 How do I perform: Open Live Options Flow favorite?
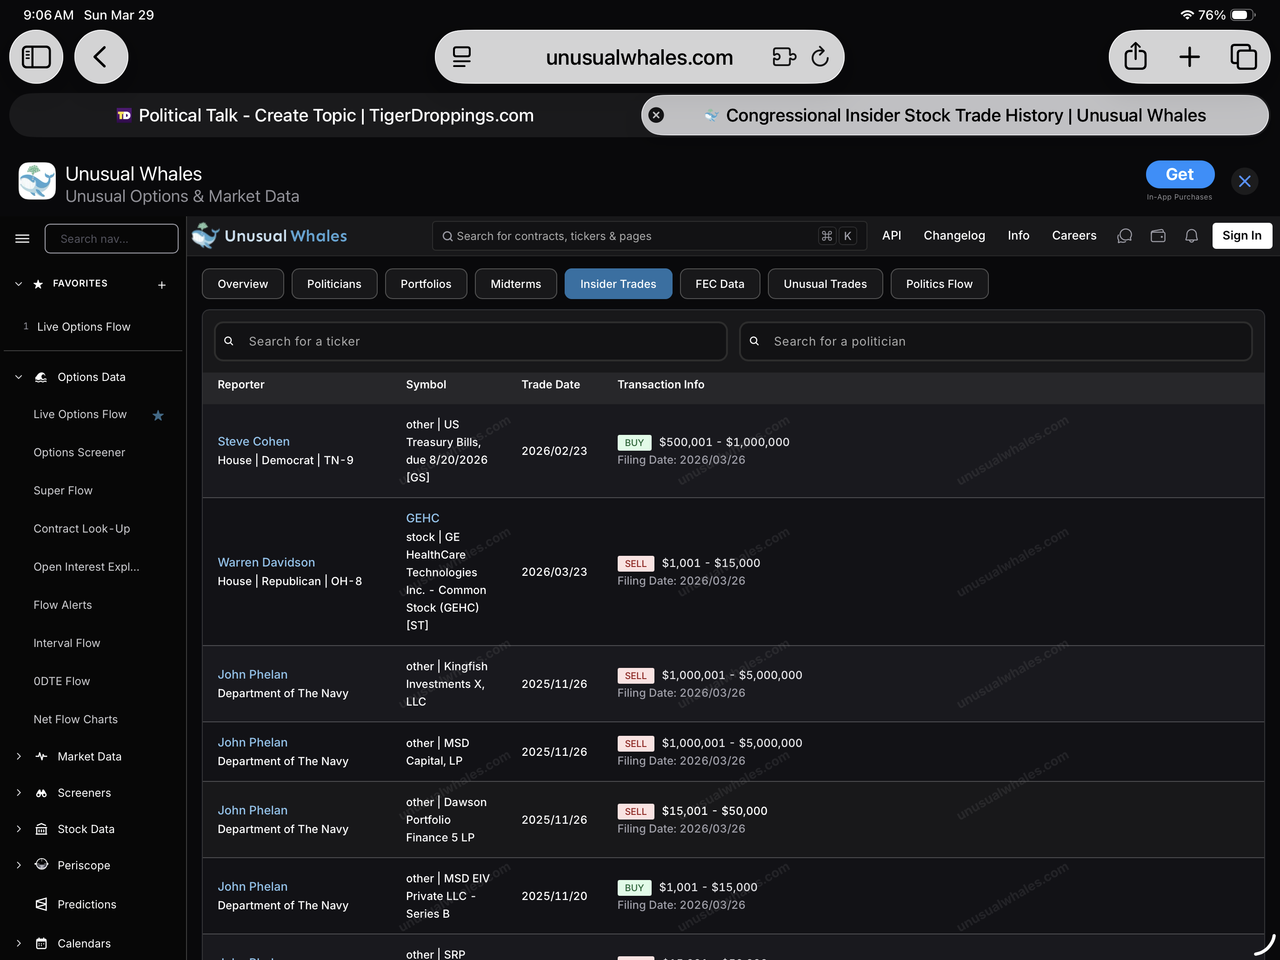83,327
